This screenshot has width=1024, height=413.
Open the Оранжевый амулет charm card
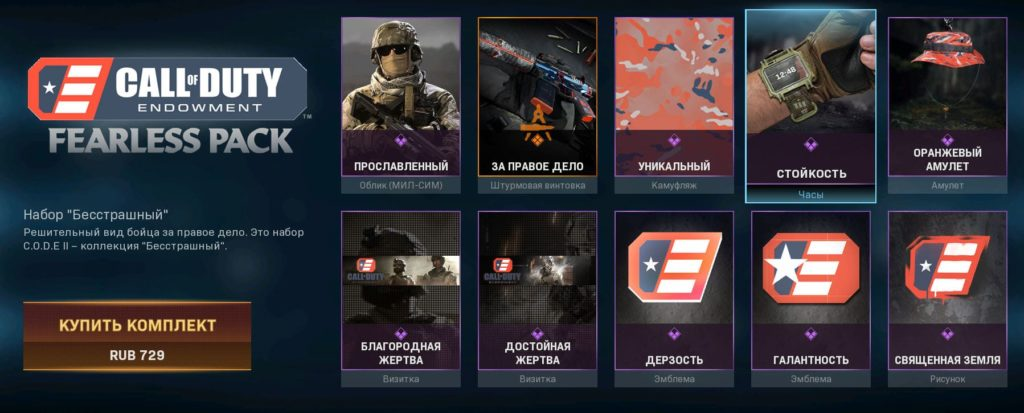click(947, 105)
